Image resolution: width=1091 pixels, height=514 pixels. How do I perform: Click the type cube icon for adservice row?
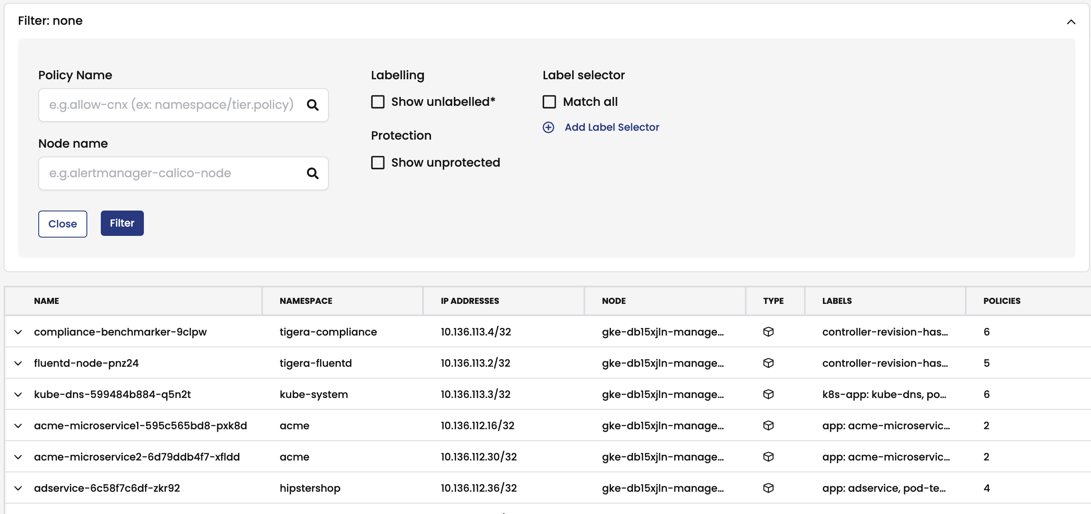768,488
